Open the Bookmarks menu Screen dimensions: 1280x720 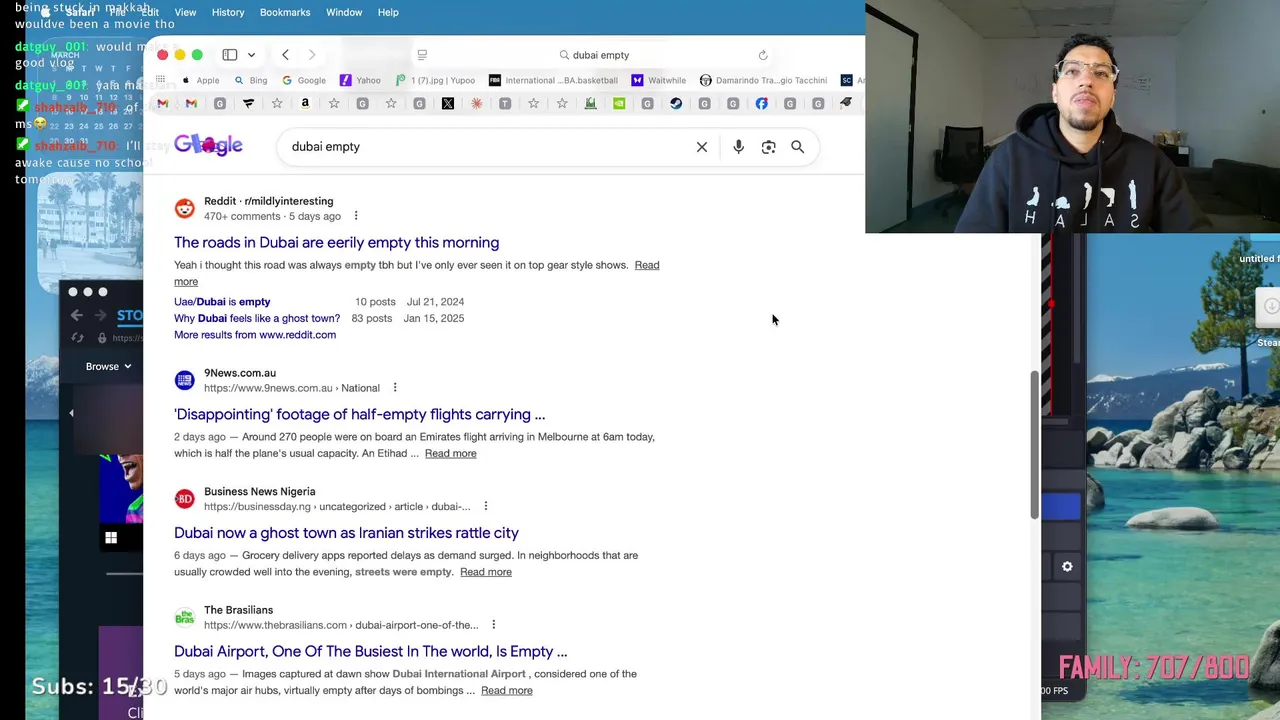click(285, 12)
